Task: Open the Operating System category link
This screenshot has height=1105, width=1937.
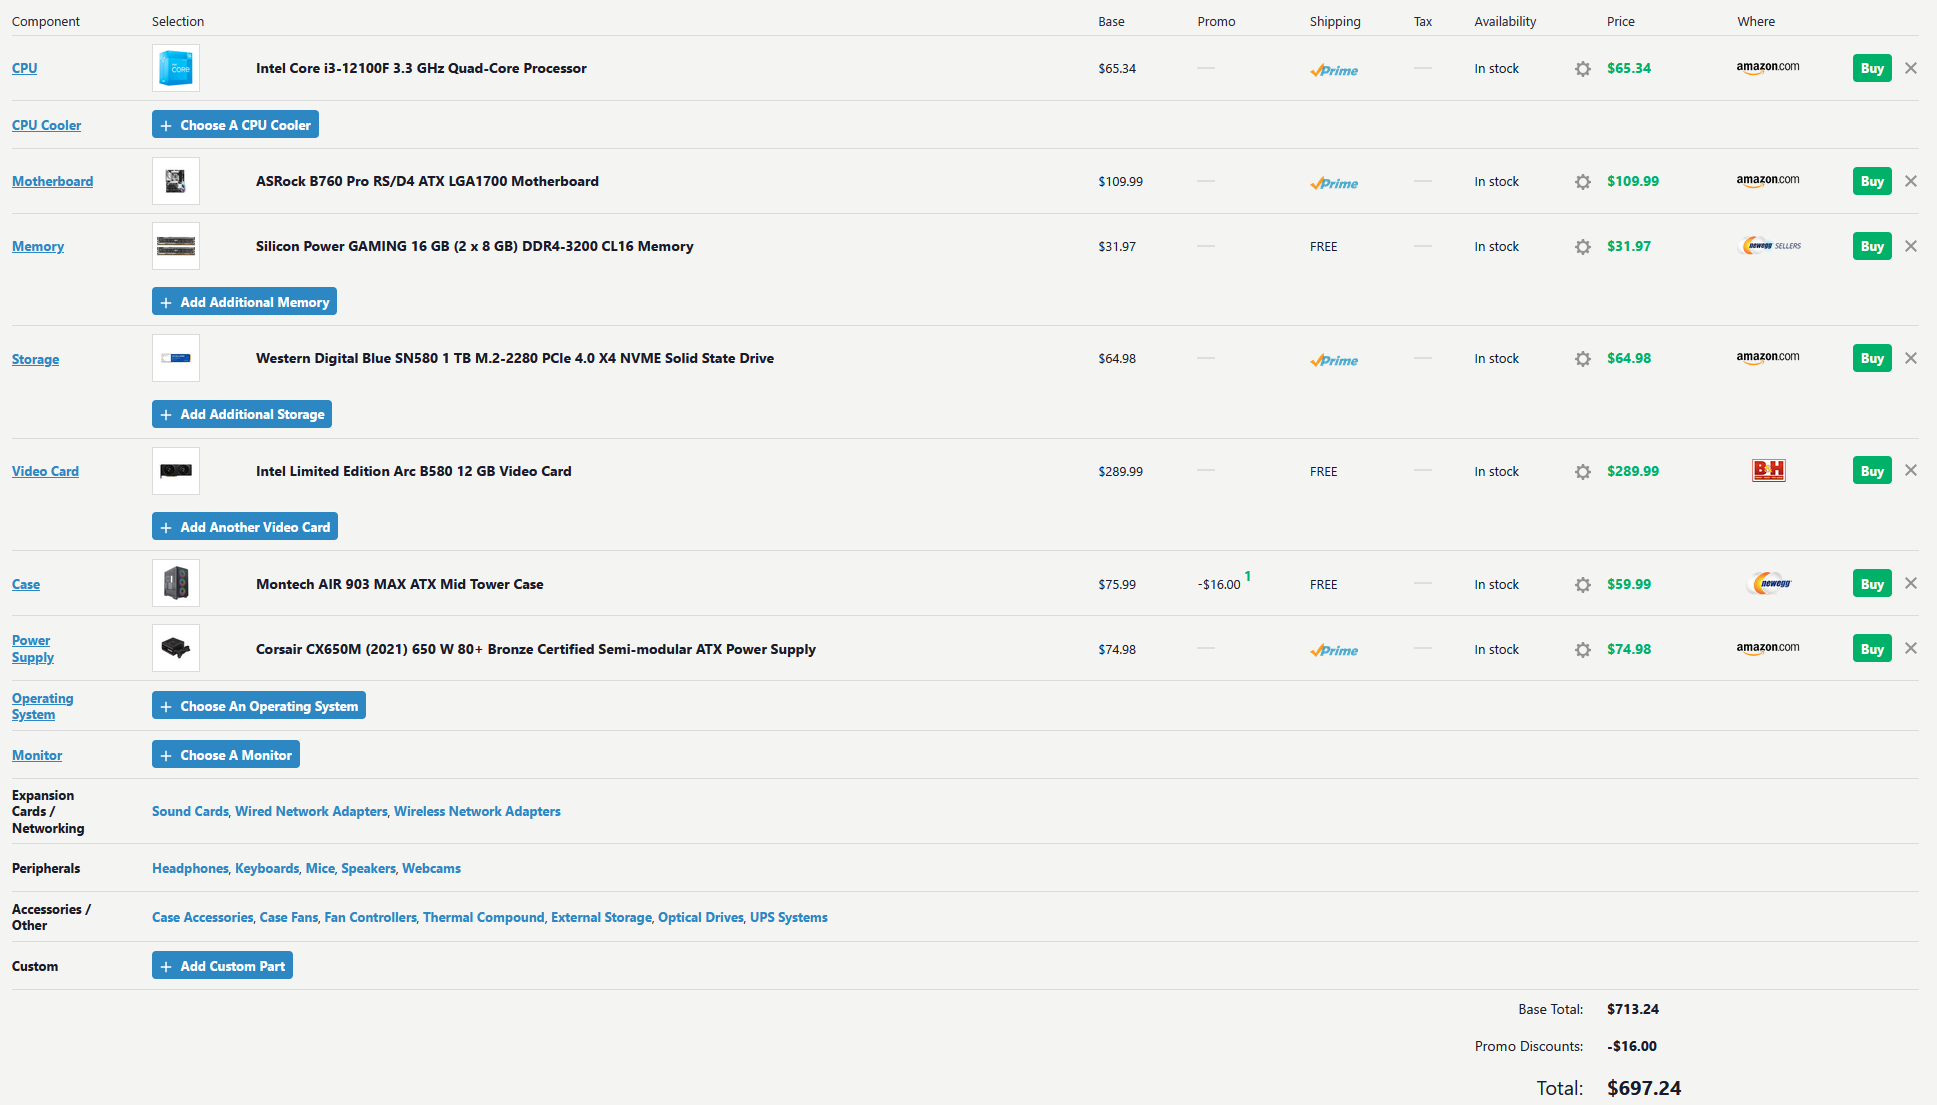Action: (x=42, y=706)
